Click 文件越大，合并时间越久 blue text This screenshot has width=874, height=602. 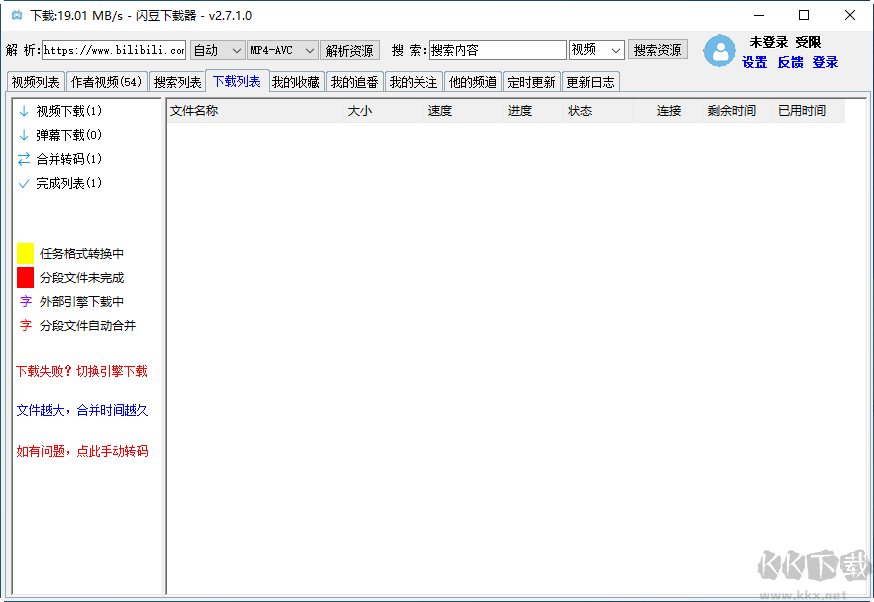coord(82,411)
